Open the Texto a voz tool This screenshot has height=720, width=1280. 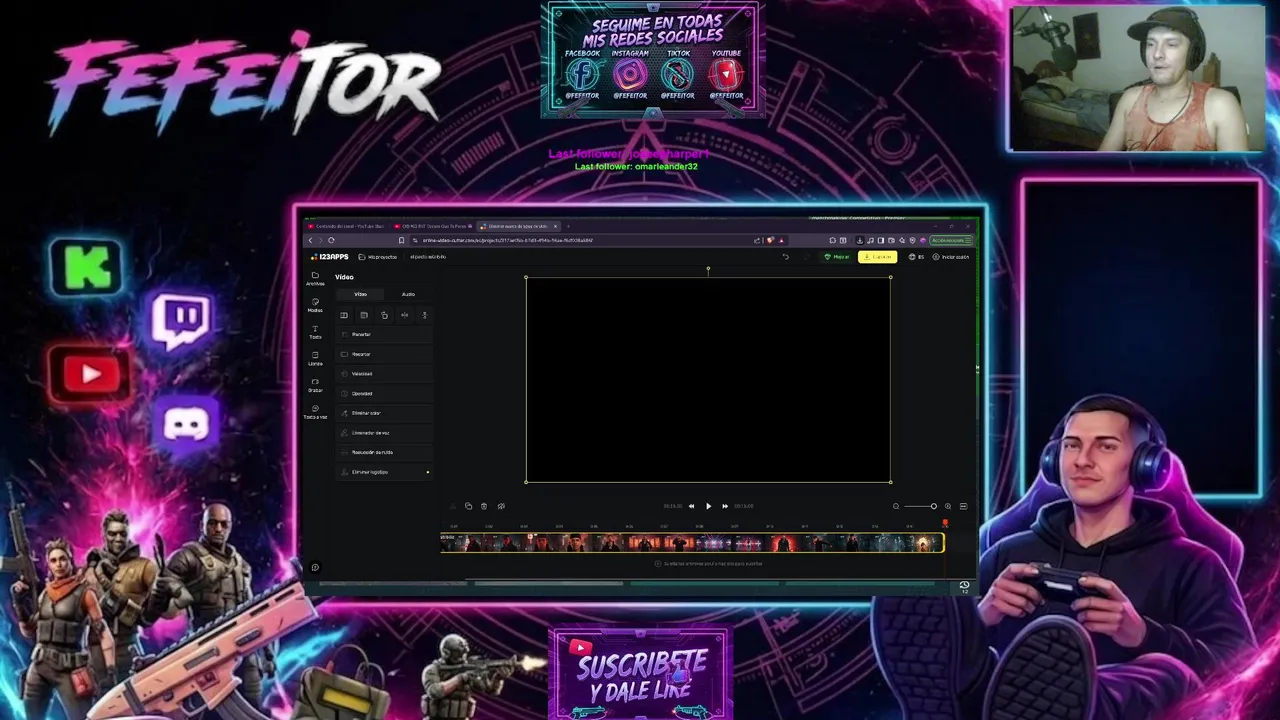pyautogui.click(x=315, y=412)
